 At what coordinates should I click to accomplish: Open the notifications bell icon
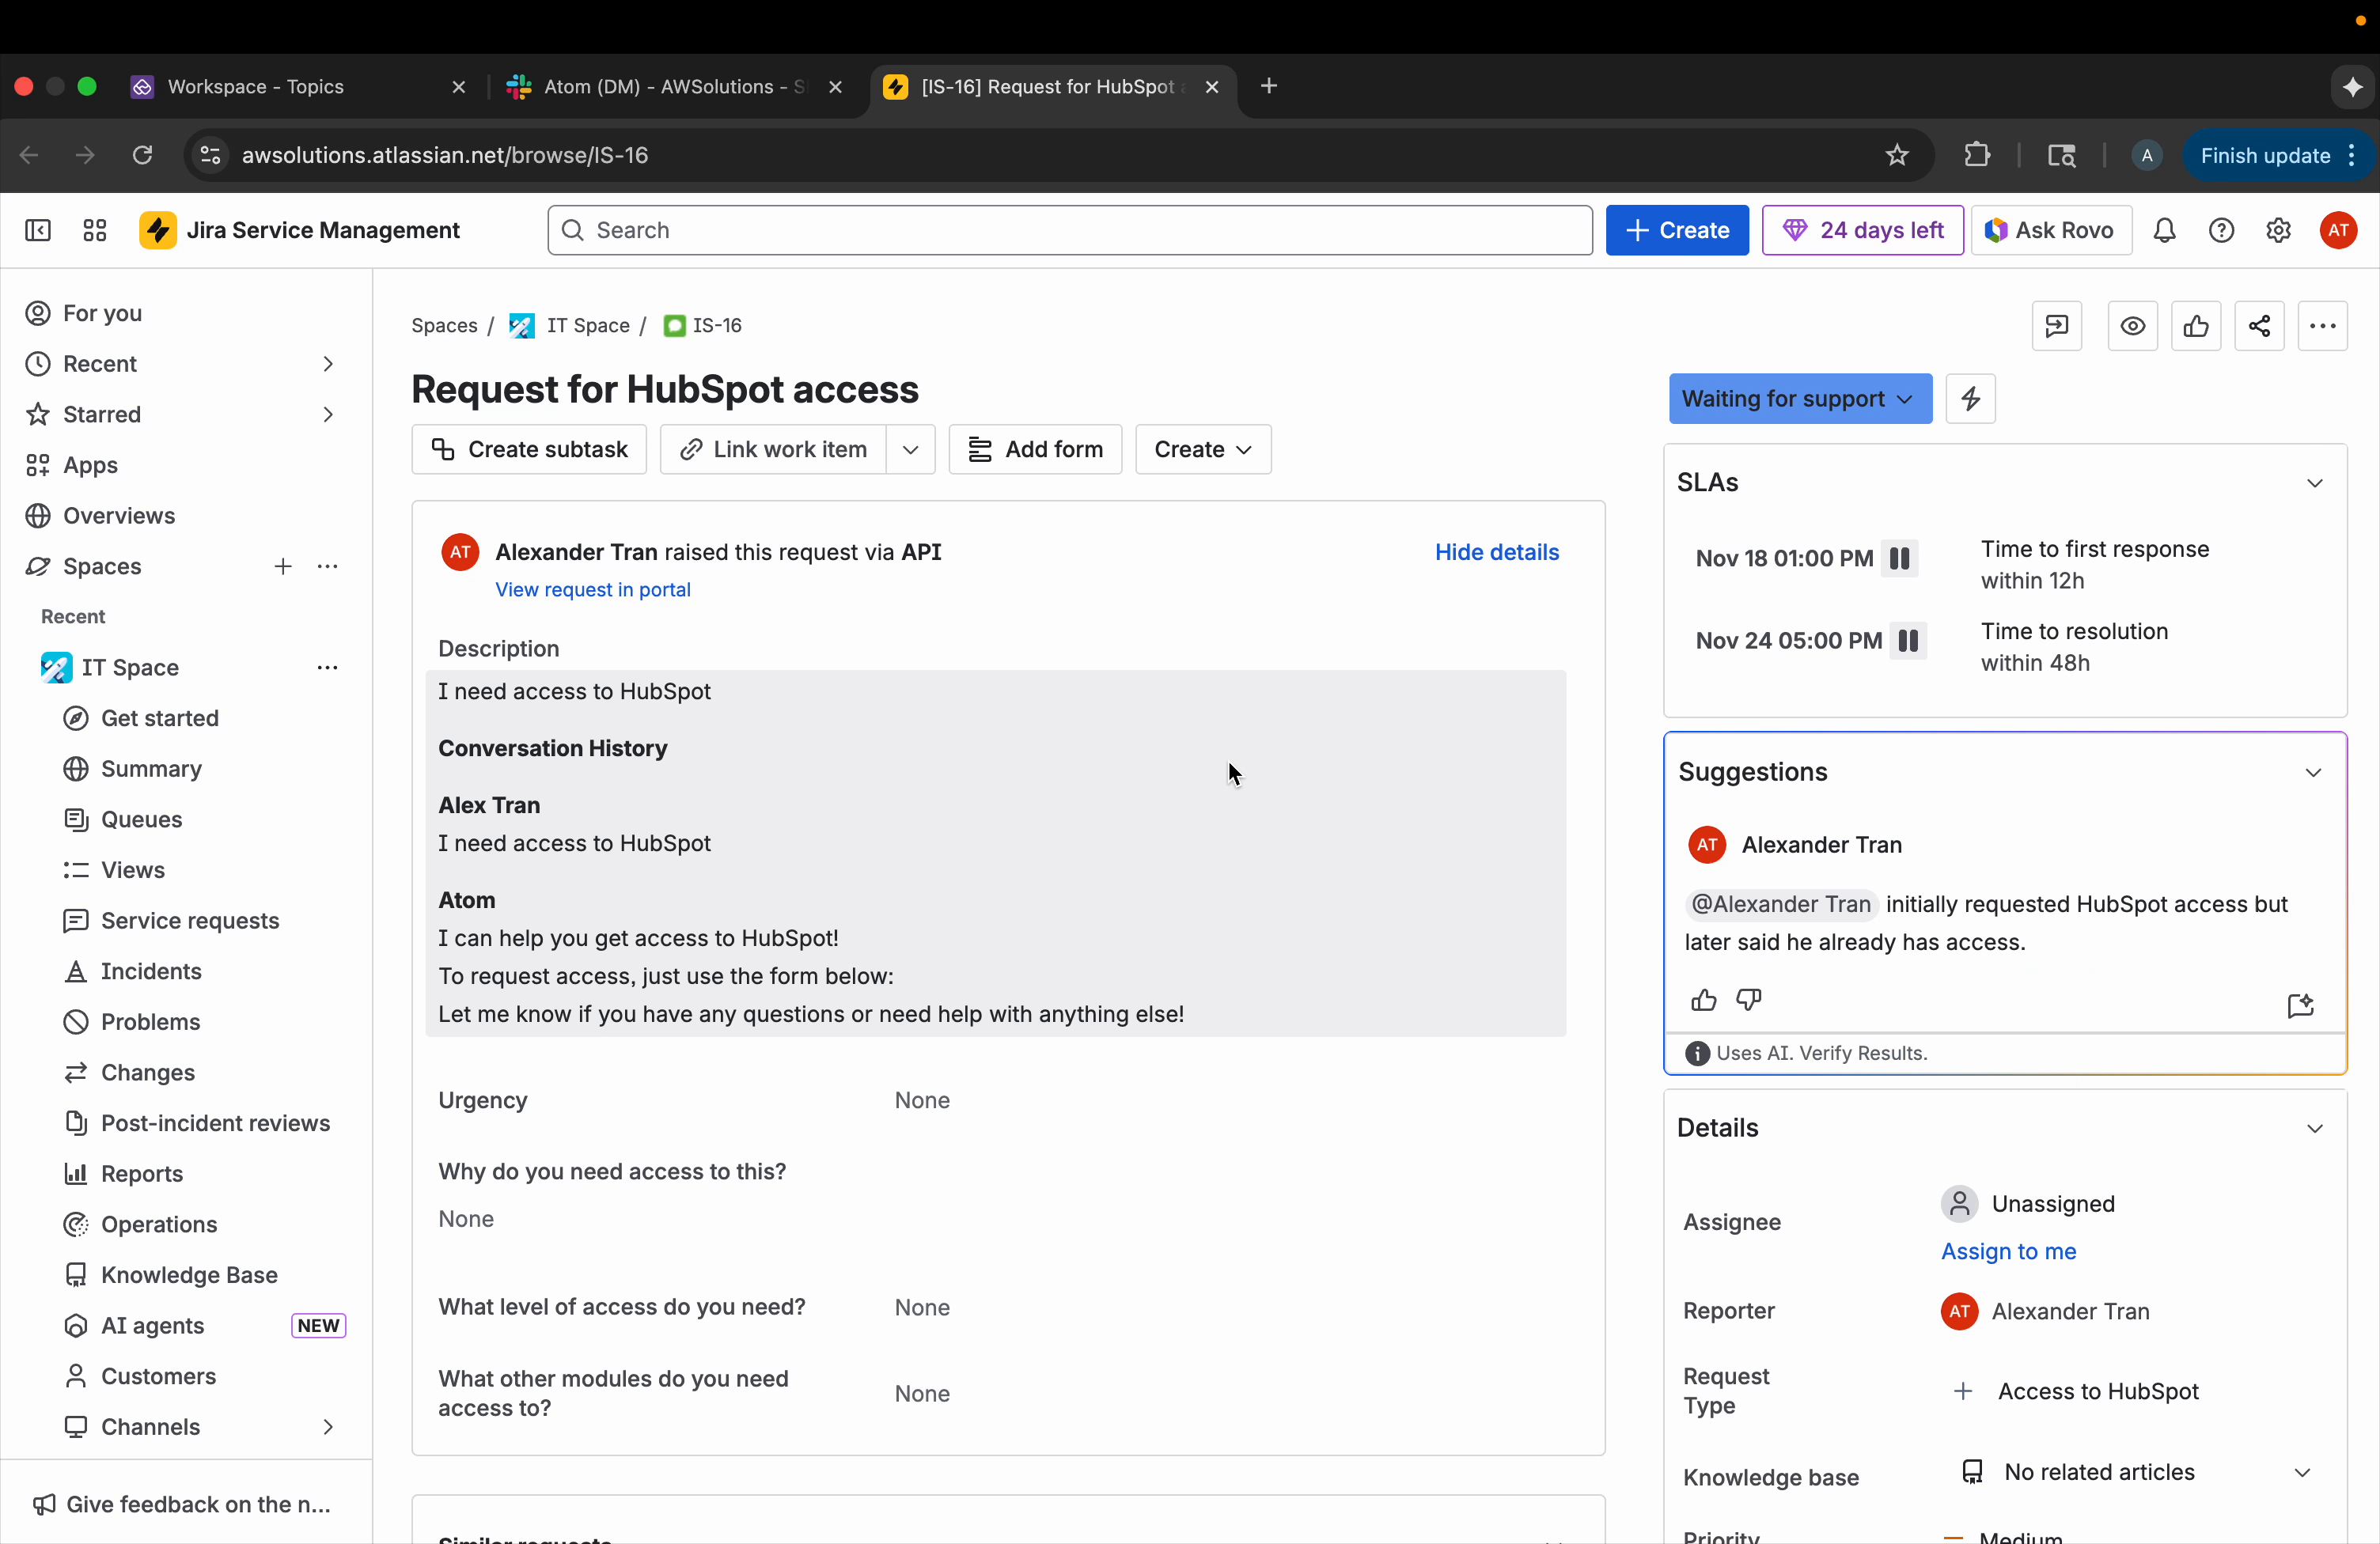(x=2164, y=230)
